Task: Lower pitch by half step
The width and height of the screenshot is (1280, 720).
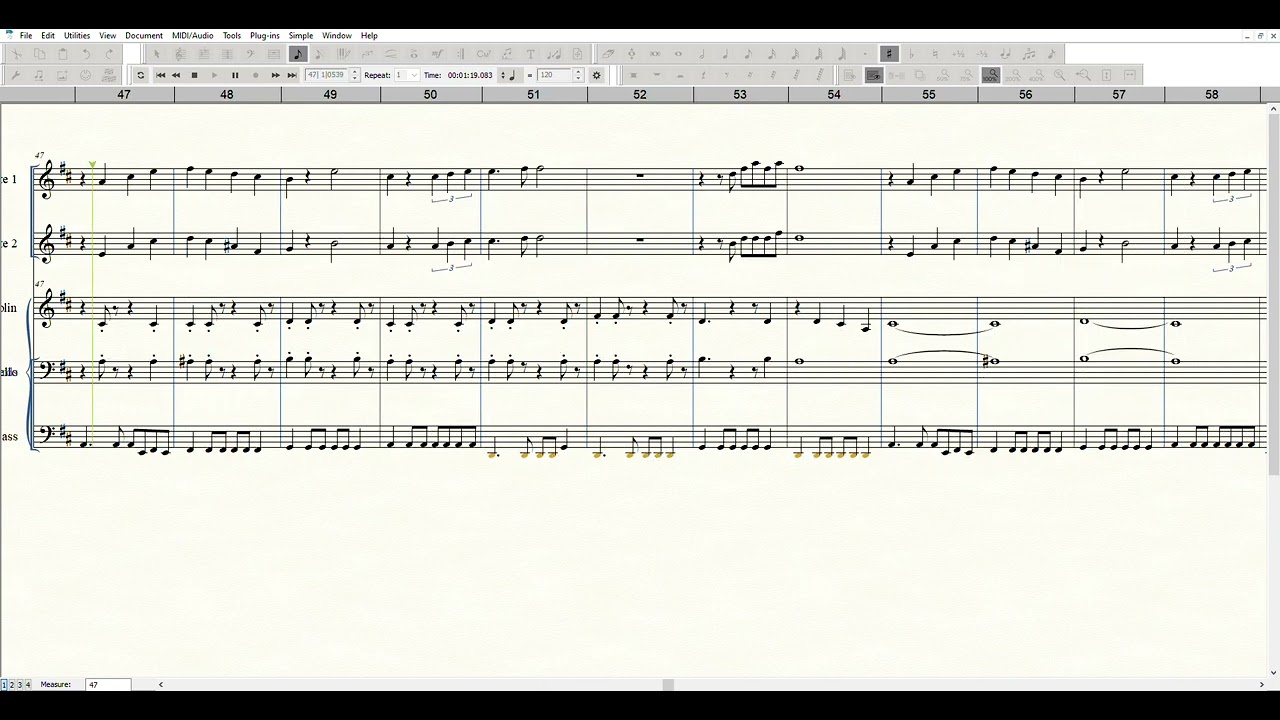Action: [x=982, y=54]
